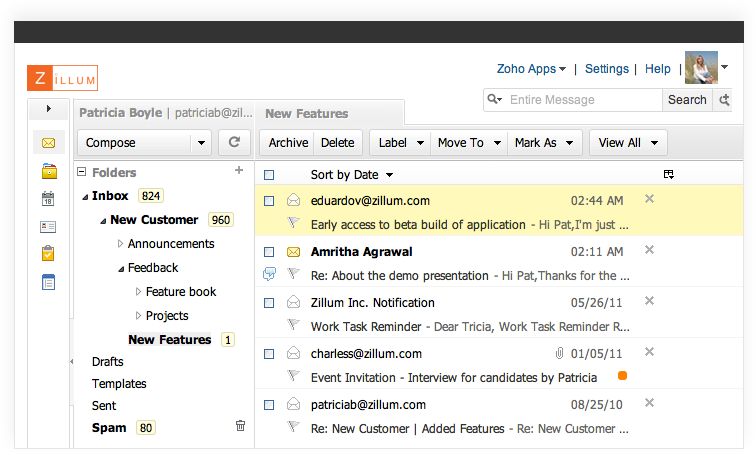Flag the eduardov@zillum.com message
This screenshot has height=454, width=756.
pyautogui.click(x=294, y=225)
